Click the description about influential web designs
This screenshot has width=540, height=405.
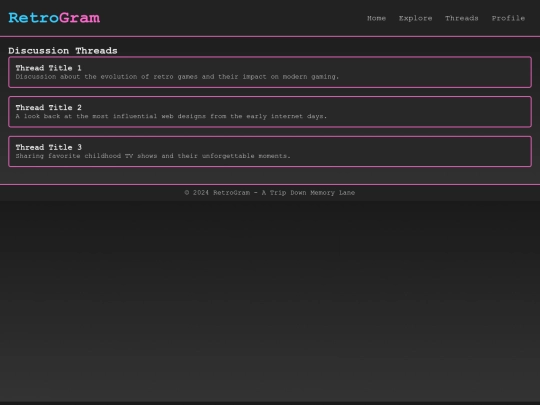coord(171,116)
